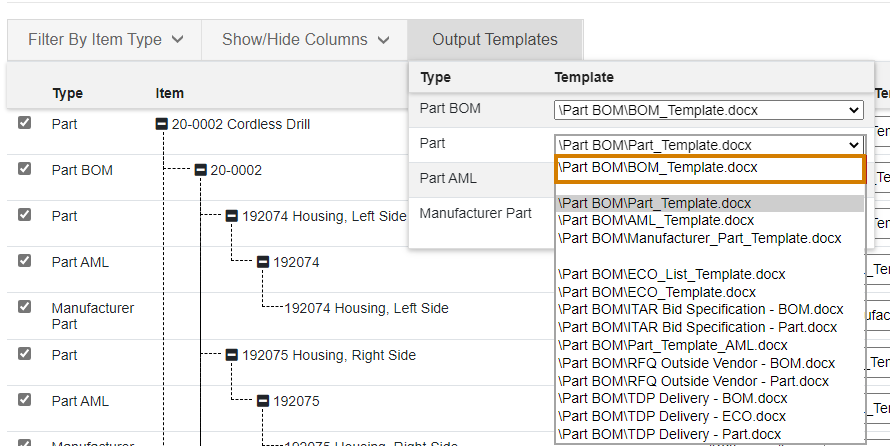This screenshot has height=446, width=890.
Task: Uncheck the Cordless Drill Part row checkbox
Action: coord(24,123)
